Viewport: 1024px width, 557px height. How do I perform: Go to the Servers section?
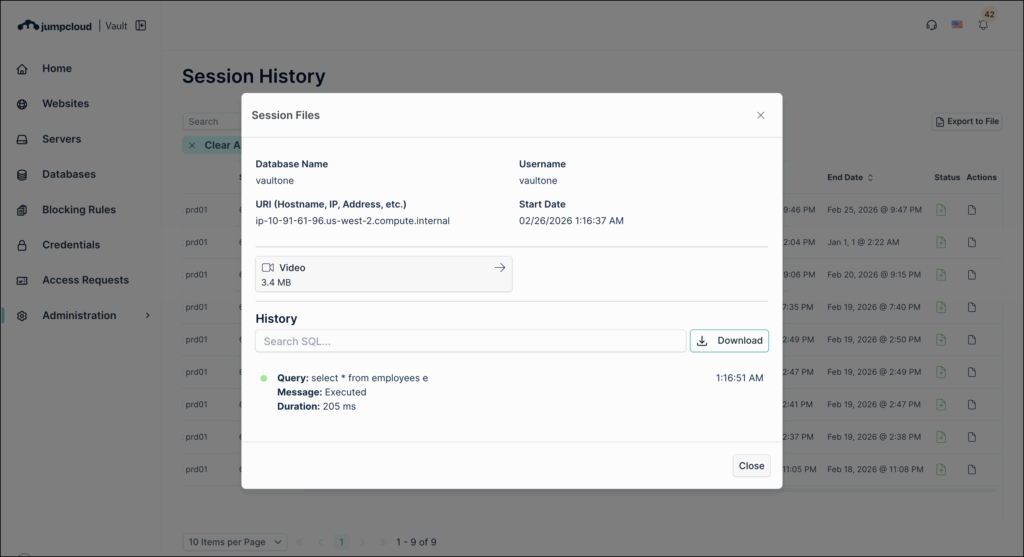61,139
